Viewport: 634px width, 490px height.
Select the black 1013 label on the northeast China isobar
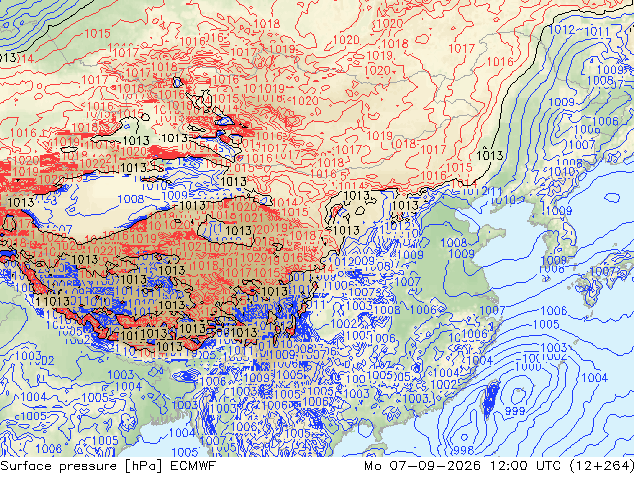[x=490, y=155]
